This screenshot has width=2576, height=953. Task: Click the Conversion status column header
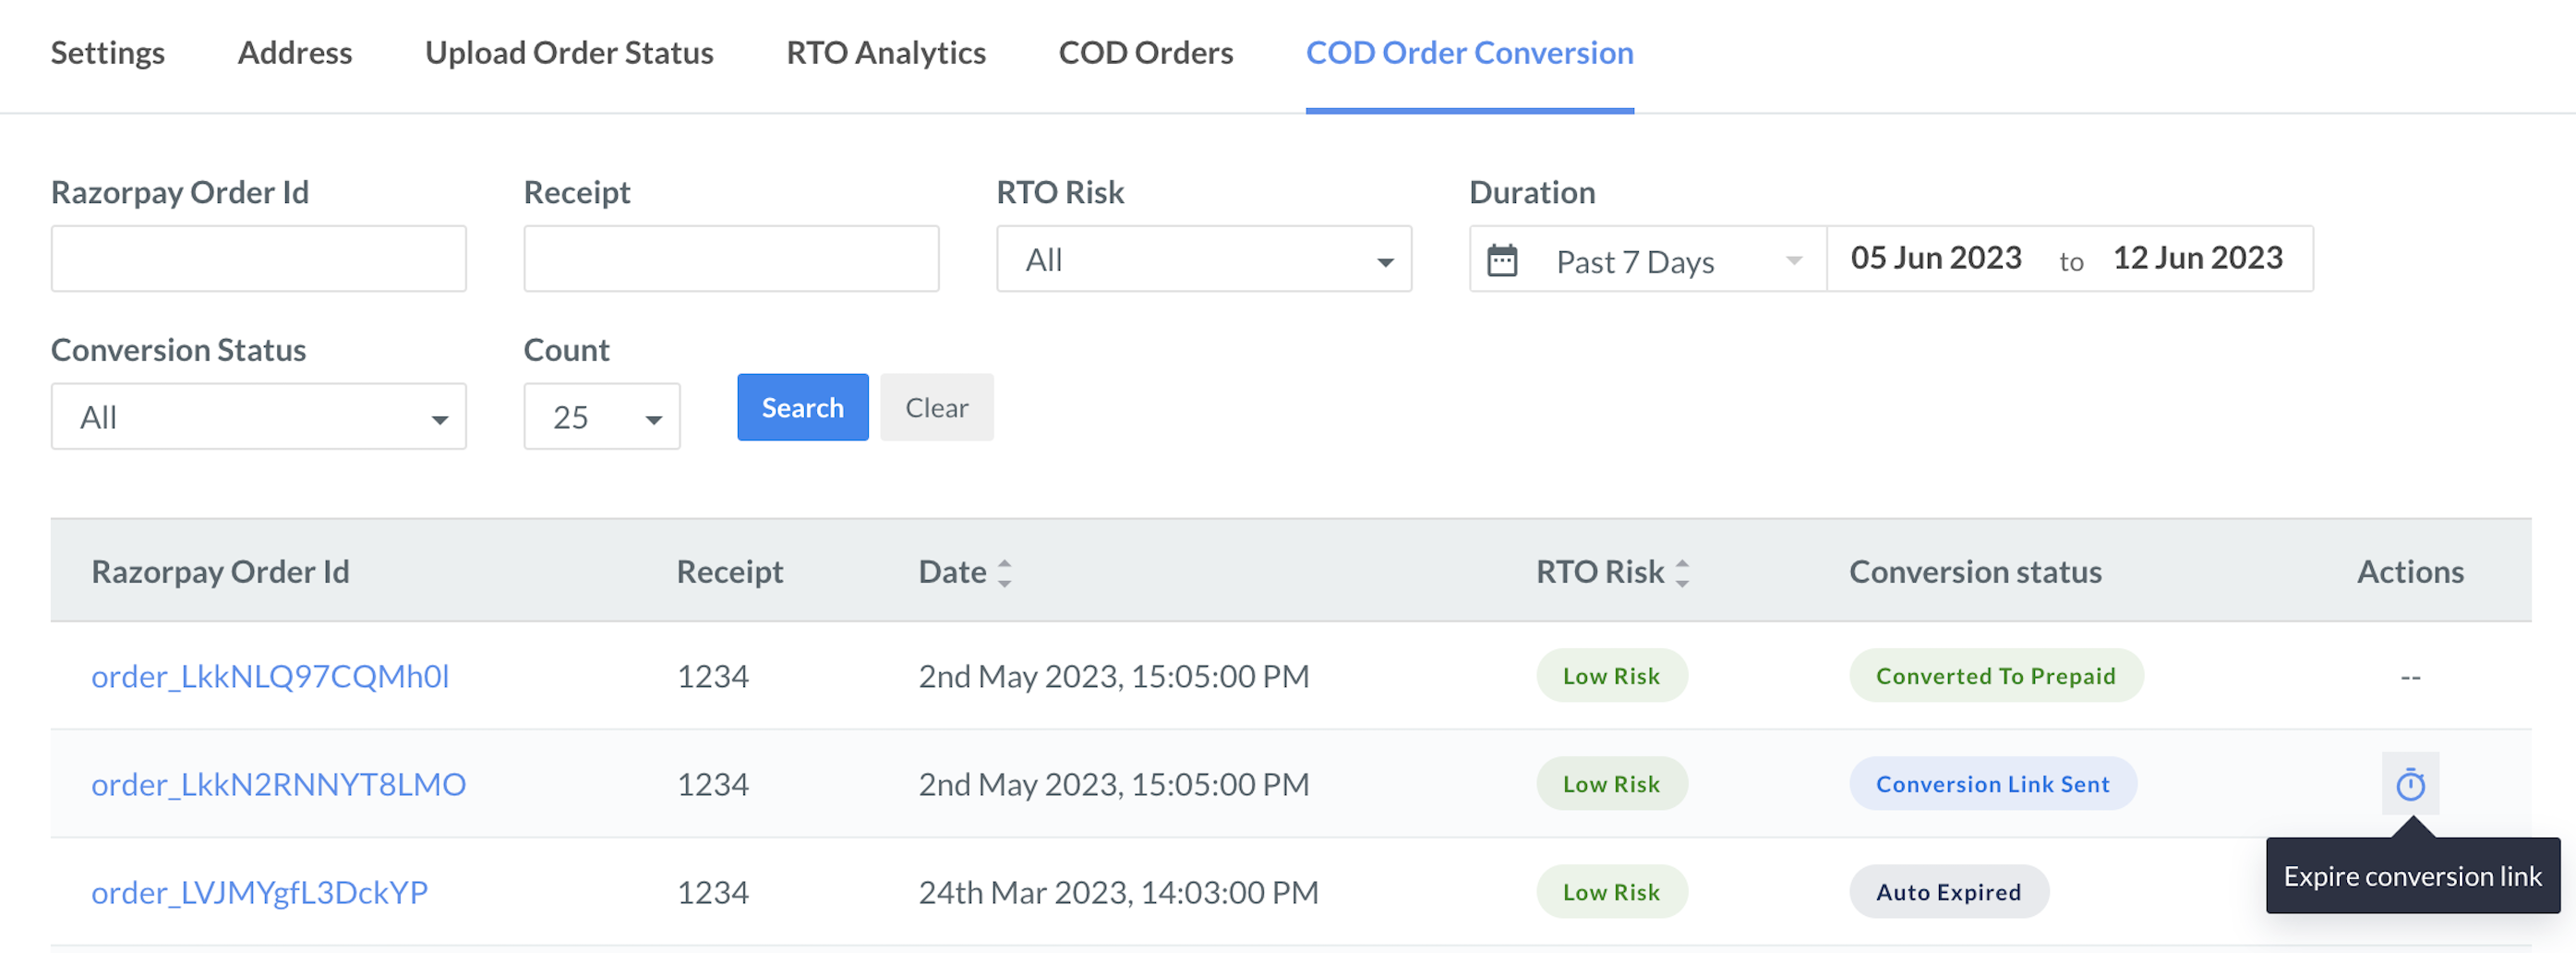click(1976, 572)
